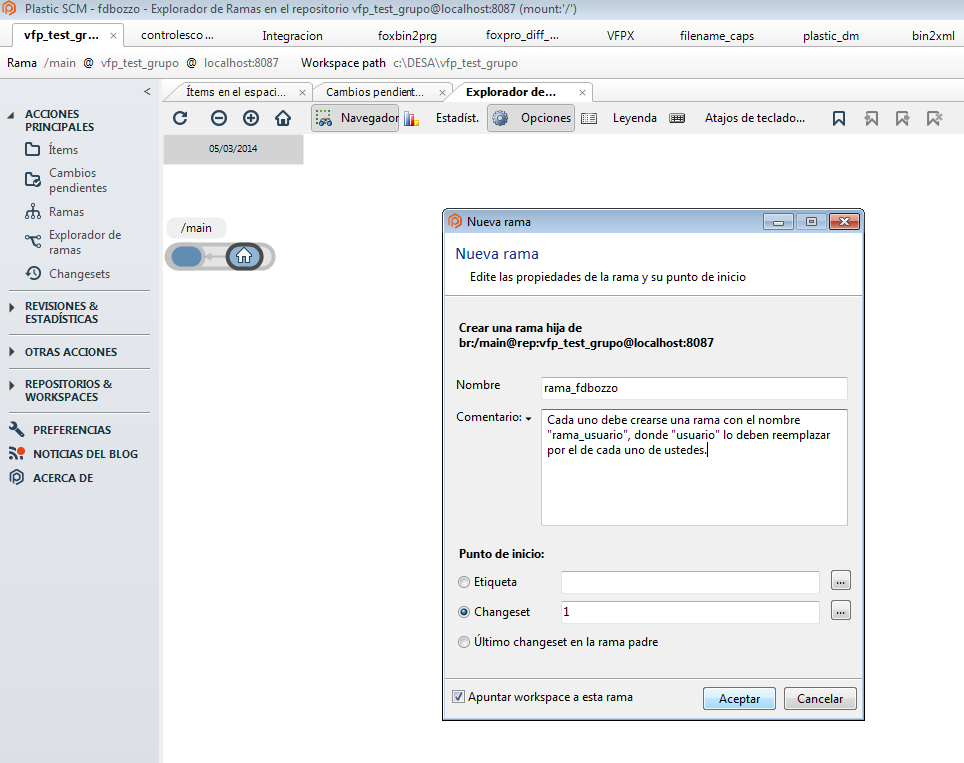Click the /main branch label
Viewport: 964px width, 763px height.
click(196, 228)
